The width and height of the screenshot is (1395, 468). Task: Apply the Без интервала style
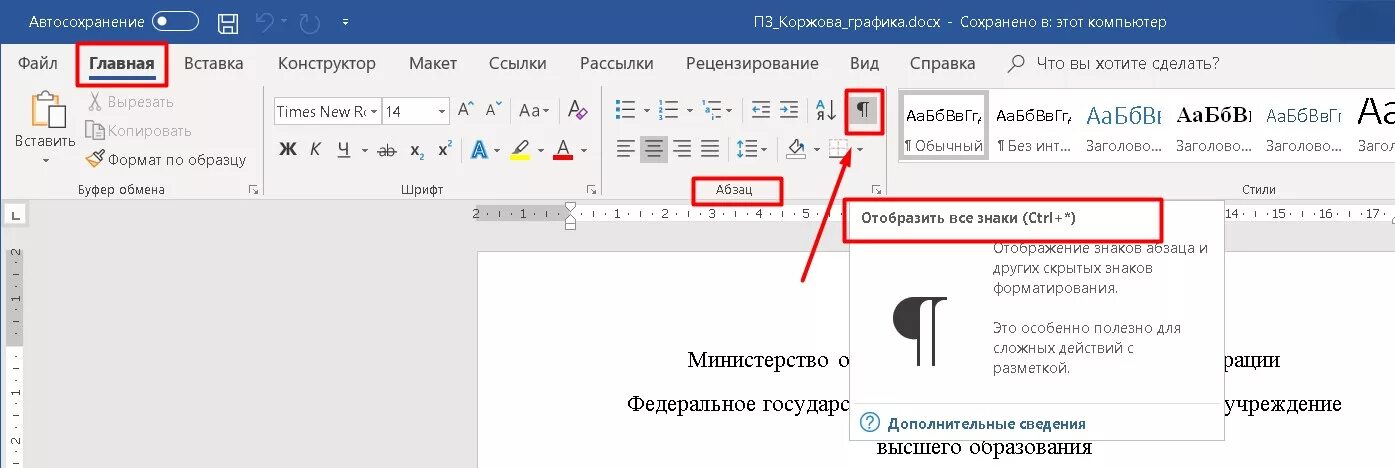(1034, 125)
